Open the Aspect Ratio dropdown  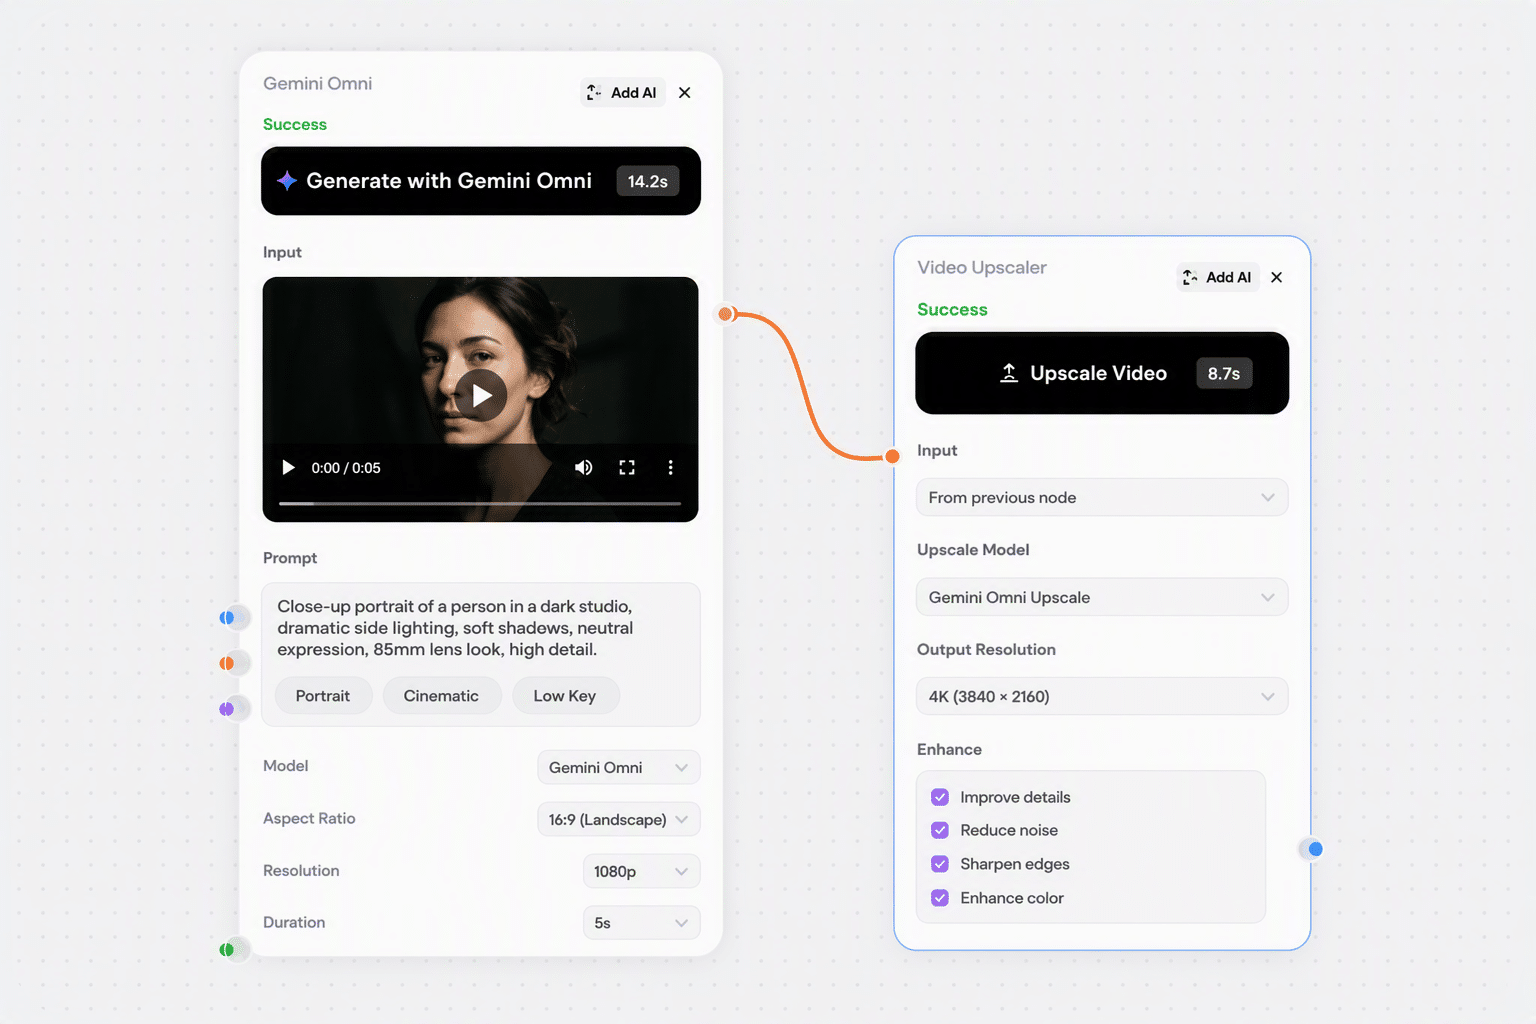pos(618,819)
